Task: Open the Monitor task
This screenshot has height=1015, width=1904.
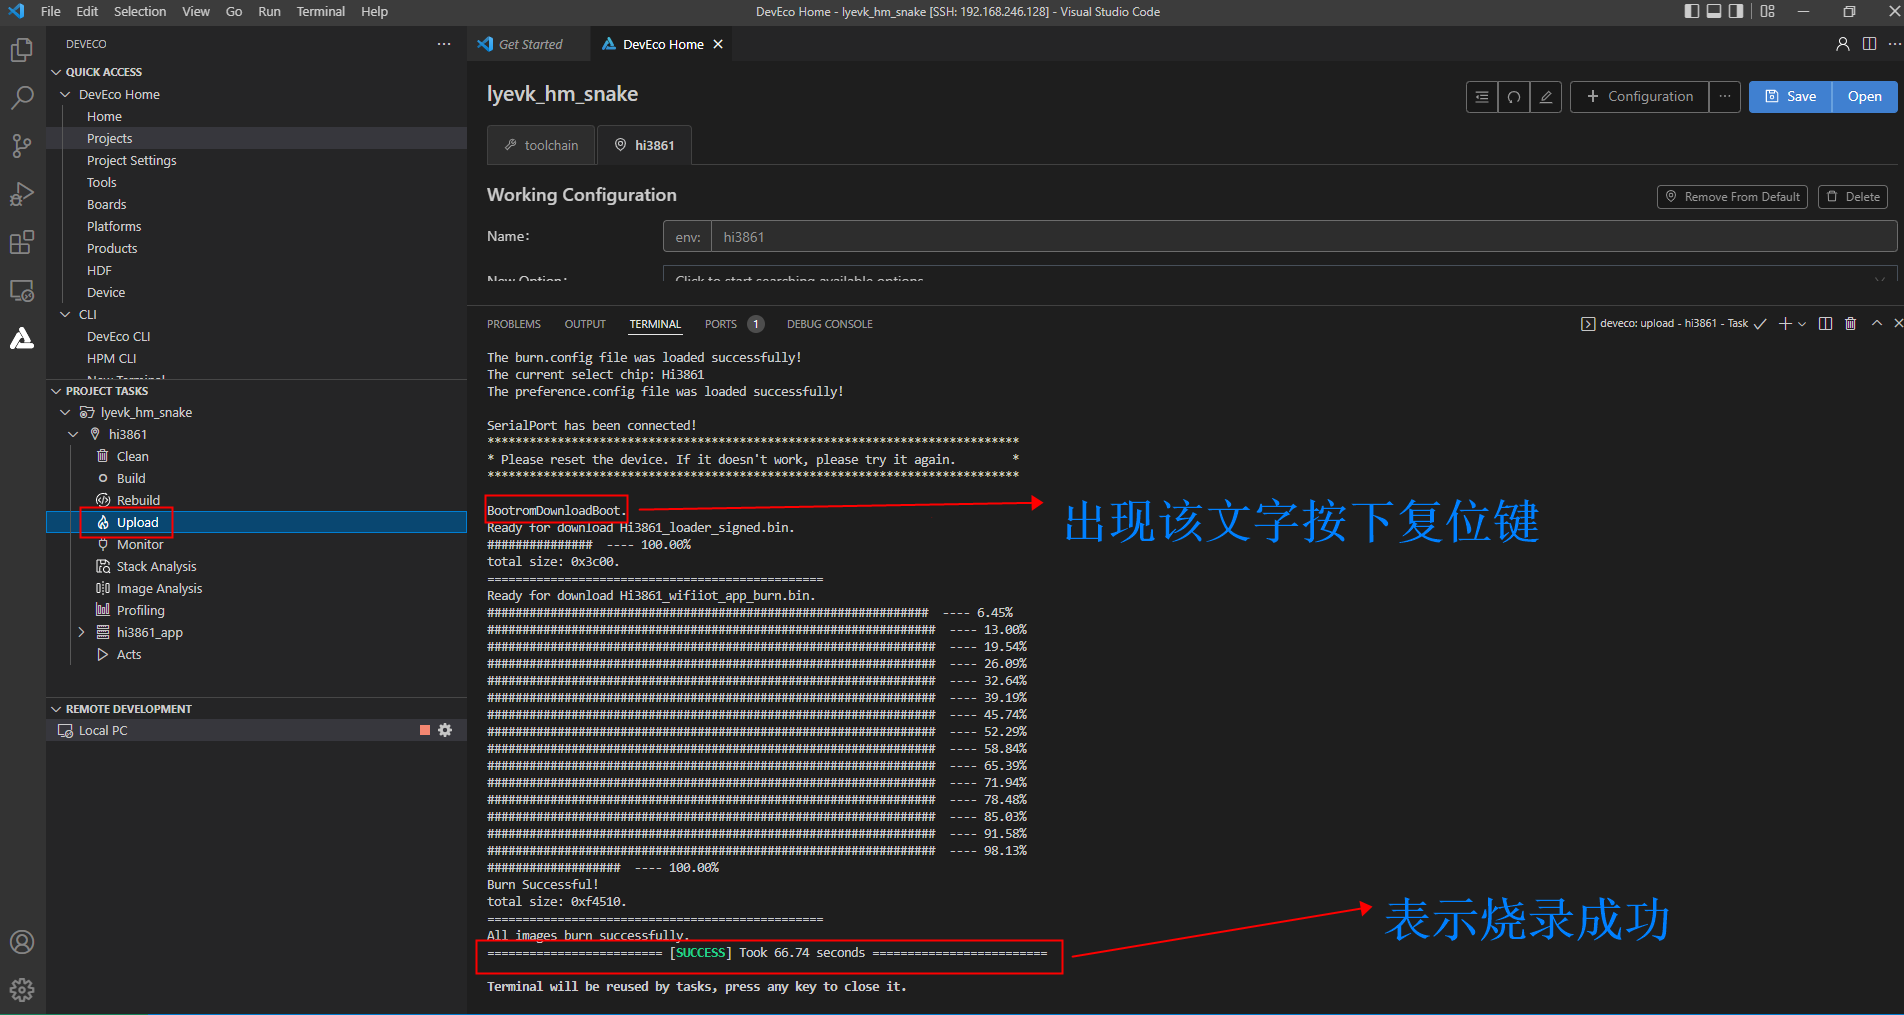Action: point(140,544)
